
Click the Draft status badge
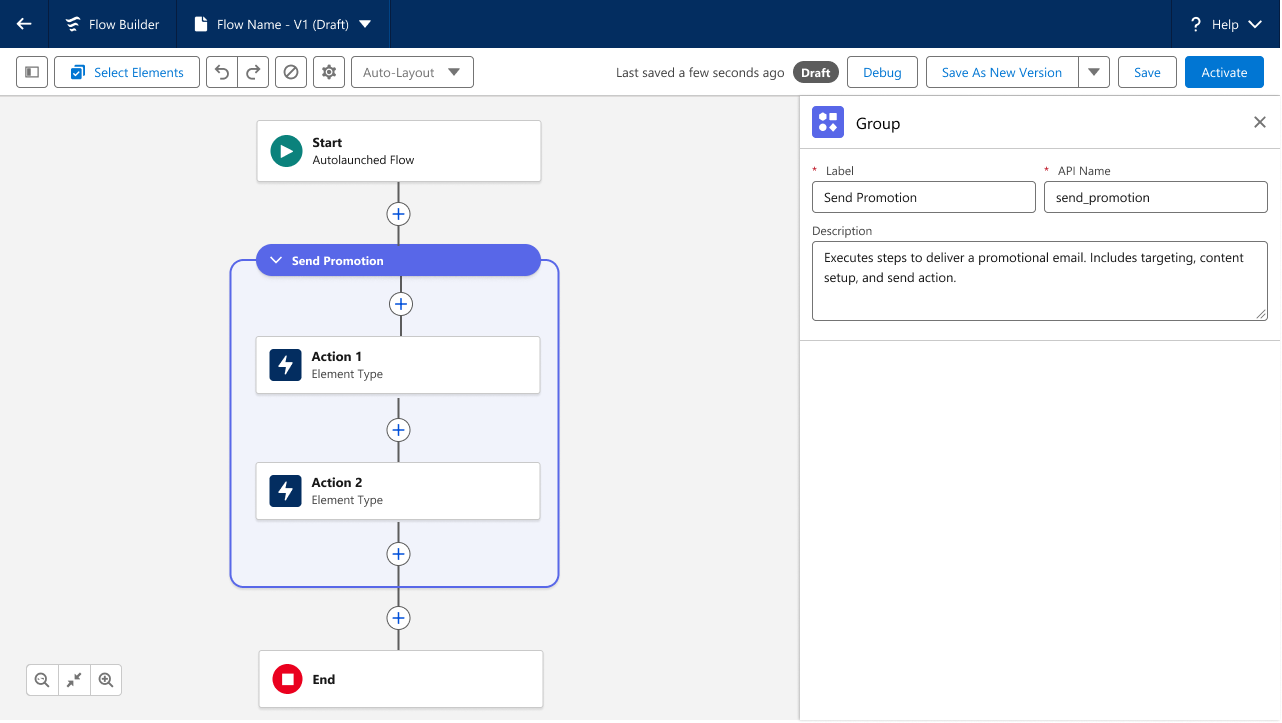816,72
